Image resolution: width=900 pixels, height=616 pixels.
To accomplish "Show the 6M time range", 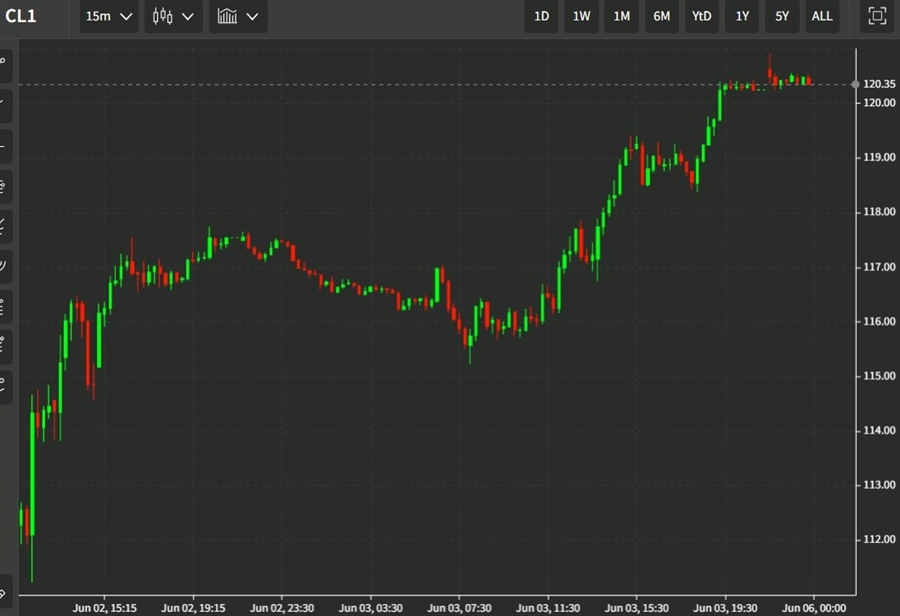I will point(661,16).
